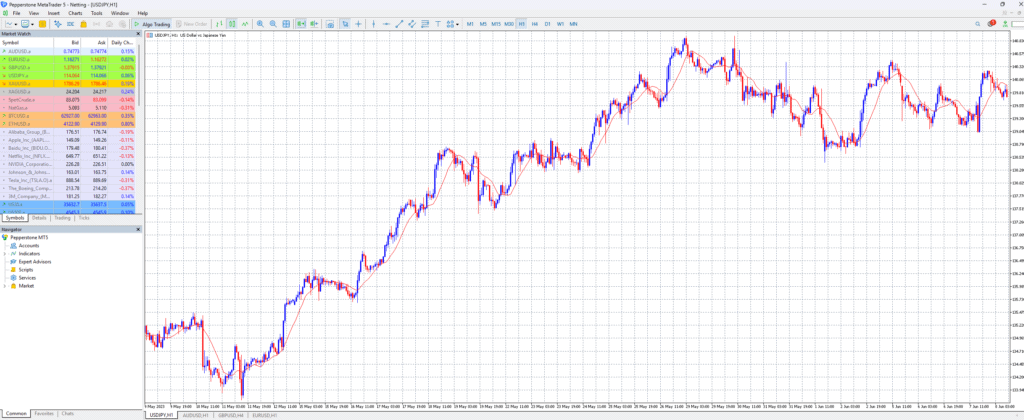Select the BTCUSD.a row in Market Watch

click(x=69, y=116)
